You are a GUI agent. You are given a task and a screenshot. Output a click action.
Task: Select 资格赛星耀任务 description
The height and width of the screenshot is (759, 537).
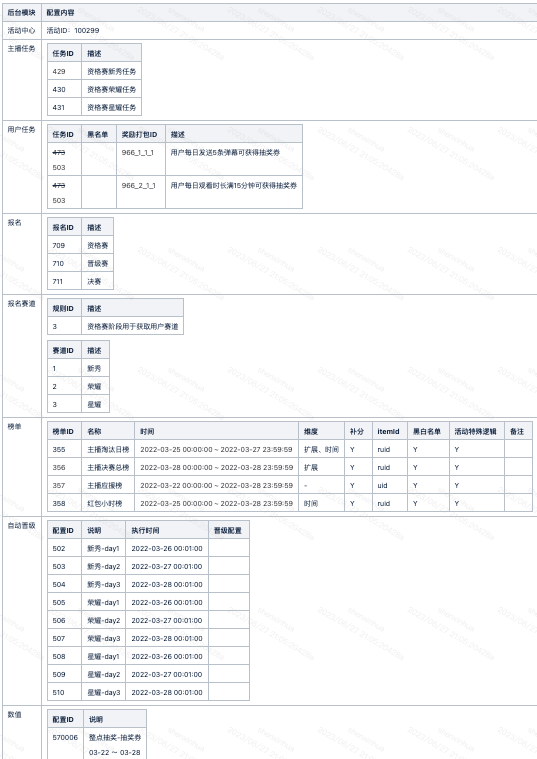tap(111, 107)
